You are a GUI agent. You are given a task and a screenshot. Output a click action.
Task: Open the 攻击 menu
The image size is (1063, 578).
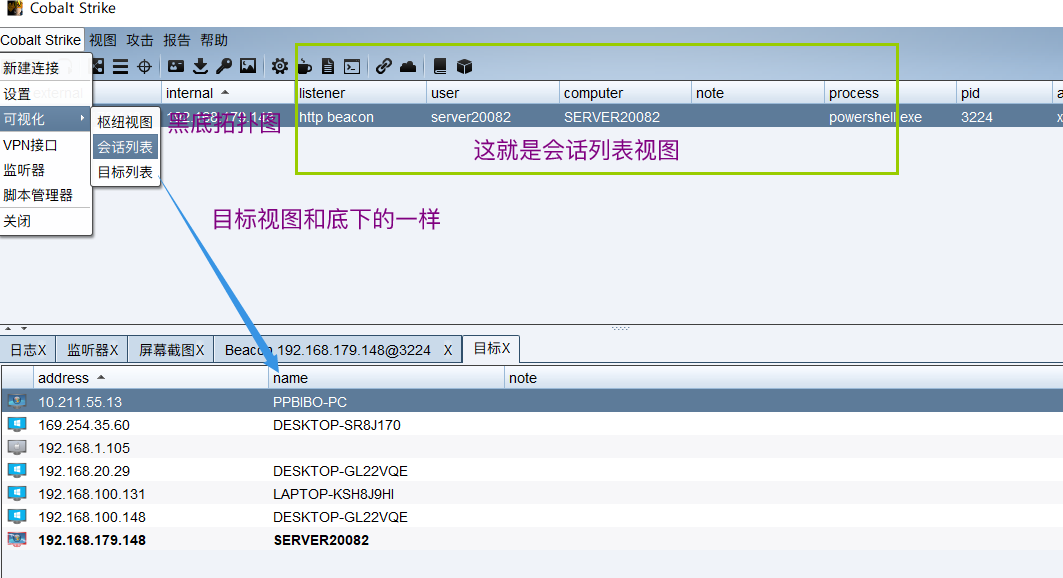pos(140,40)
